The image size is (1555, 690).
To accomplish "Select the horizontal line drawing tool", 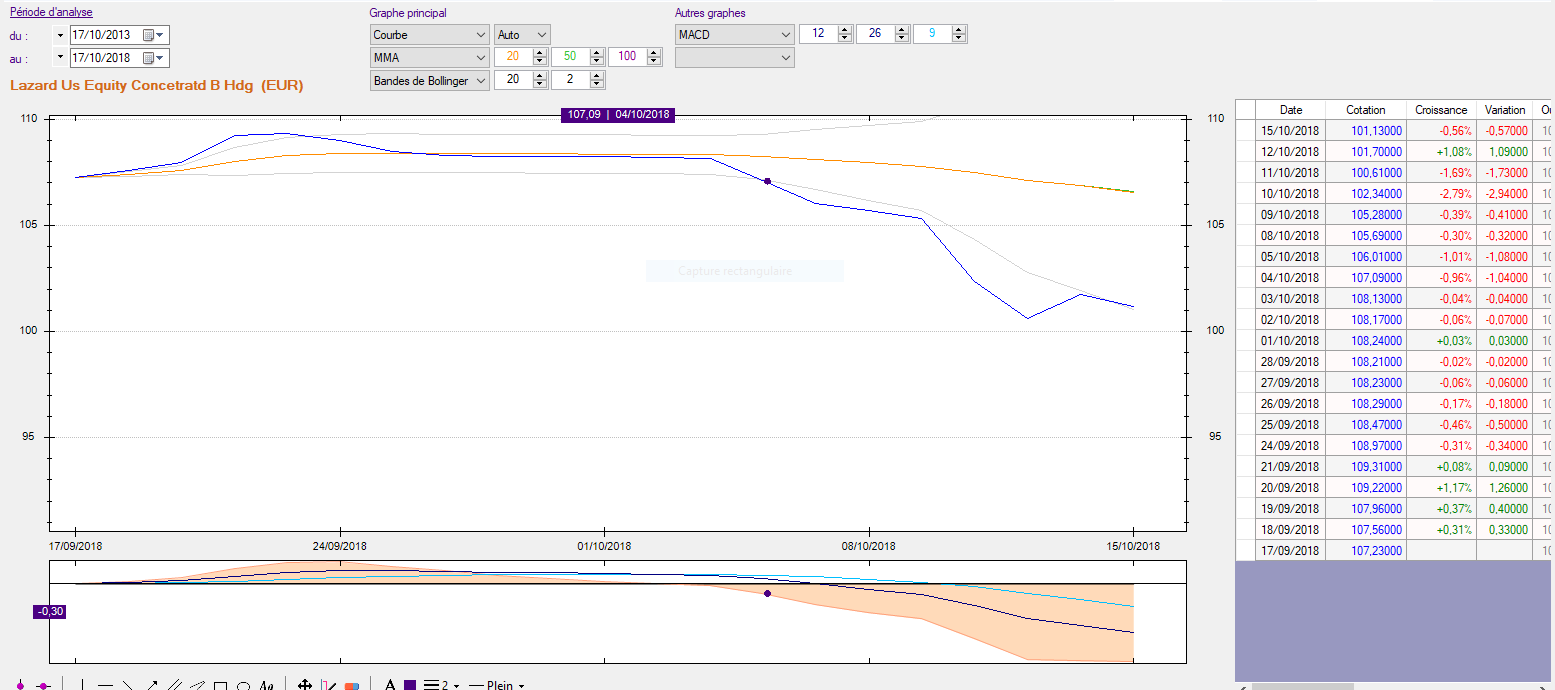I will click(x=104, y=685).
